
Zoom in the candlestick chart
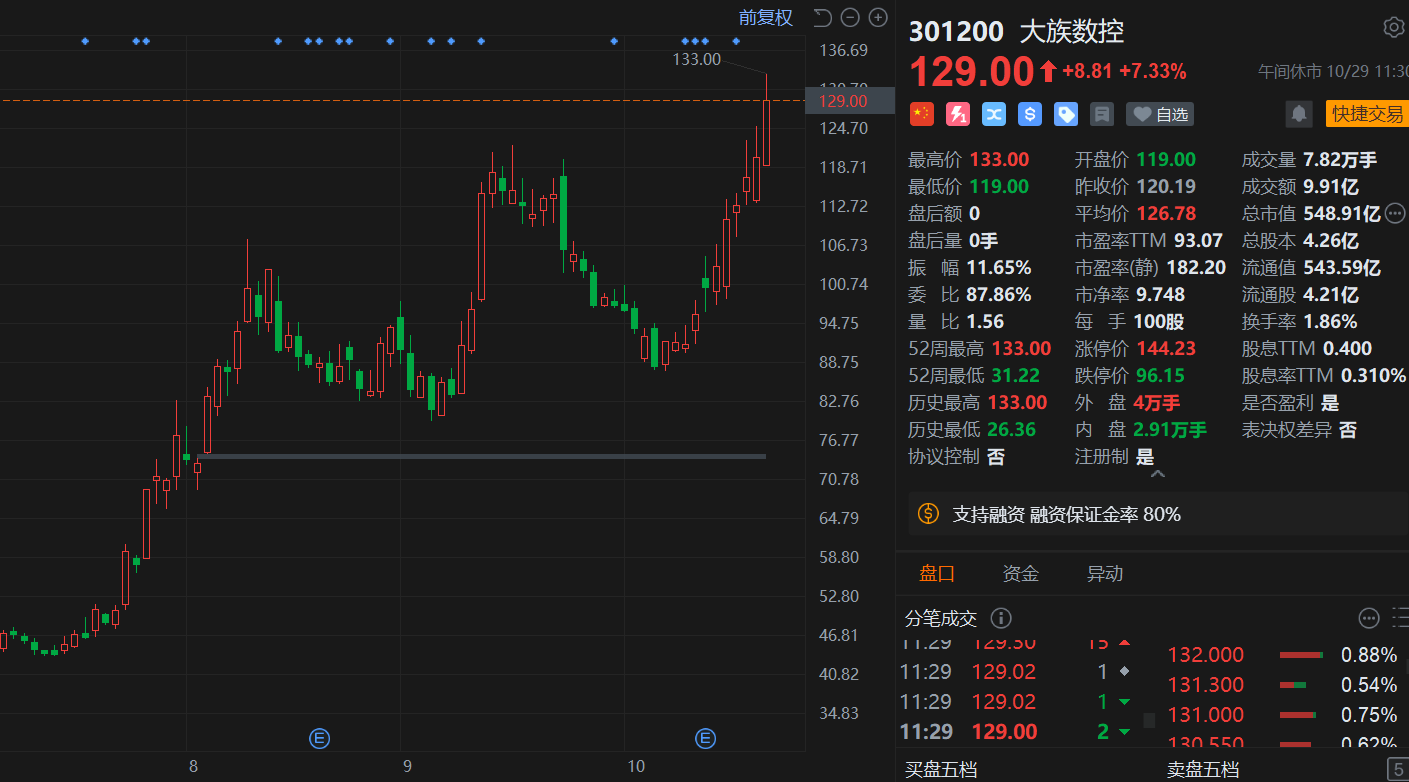pyautogui.click(x=878, y=17)
